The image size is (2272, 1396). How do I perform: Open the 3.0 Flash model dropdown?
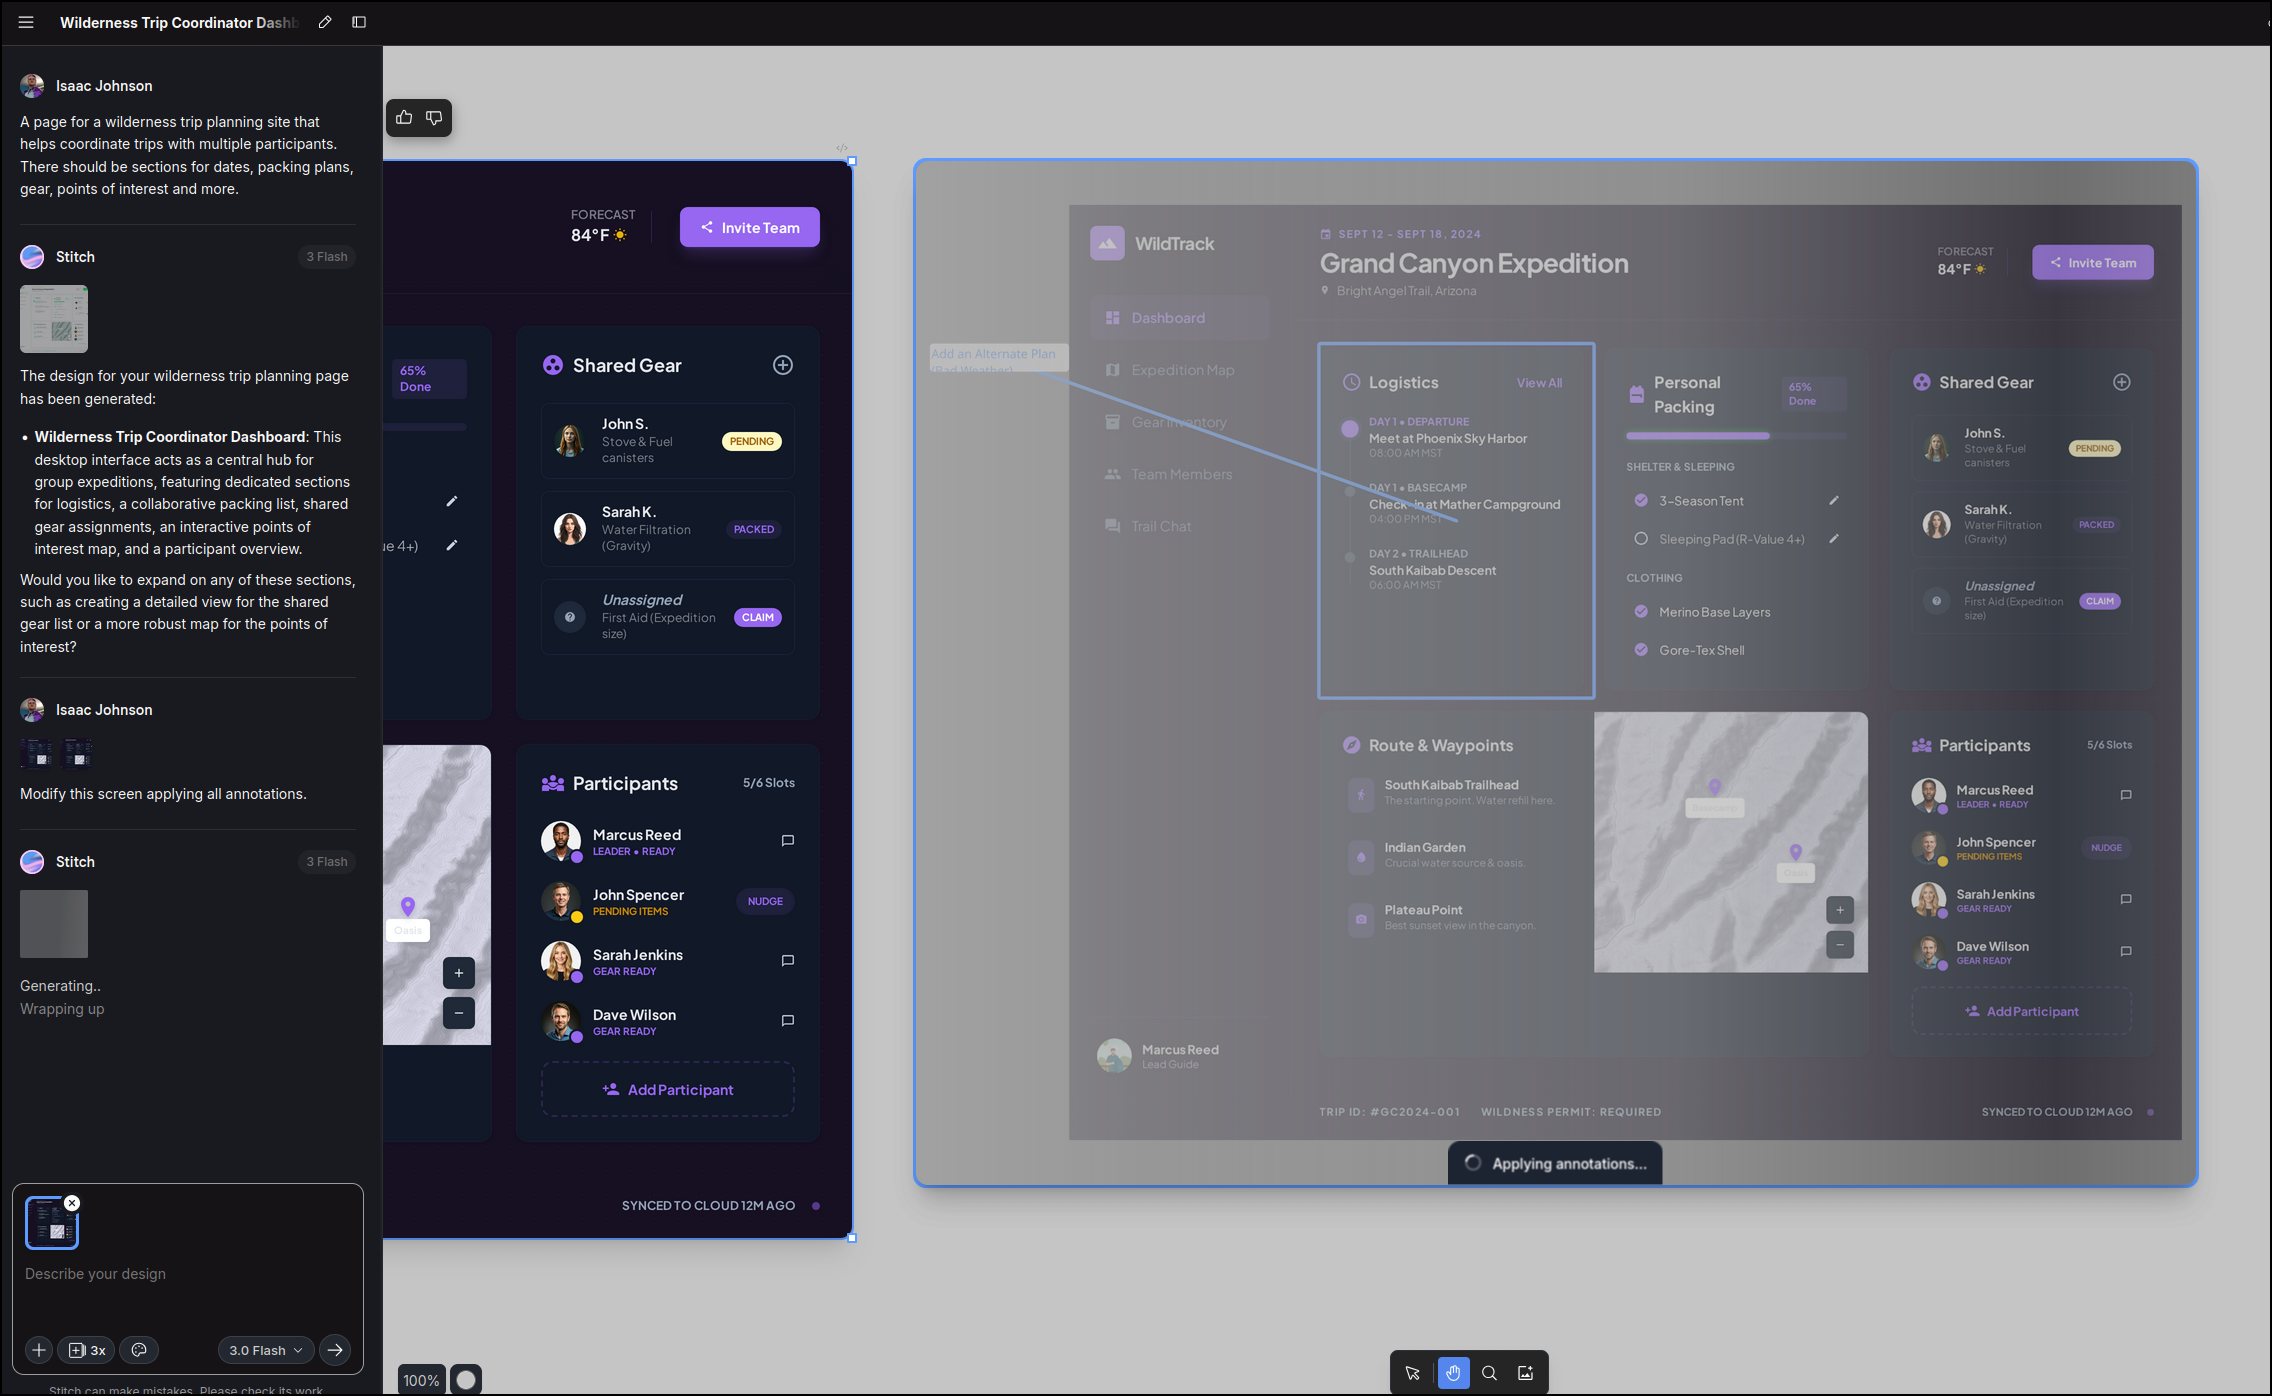point(265,1350)
